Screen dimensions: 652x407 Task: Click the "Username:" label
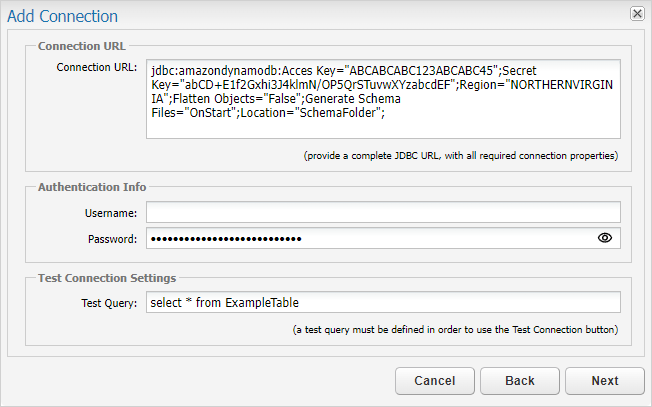click(111, 213)
